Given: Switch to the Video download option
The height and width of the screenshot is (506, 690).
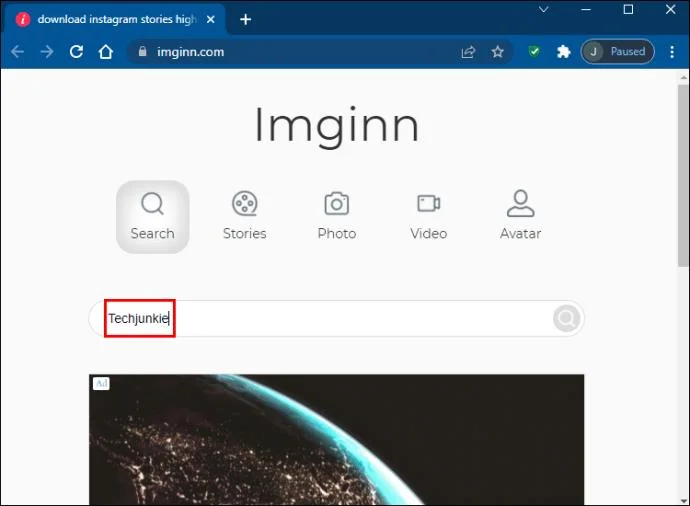Looking at the screenshot, I should coord(429,216).
